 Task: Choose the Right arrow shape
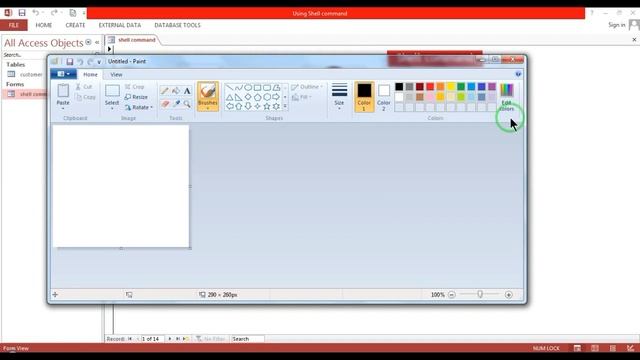276,97
